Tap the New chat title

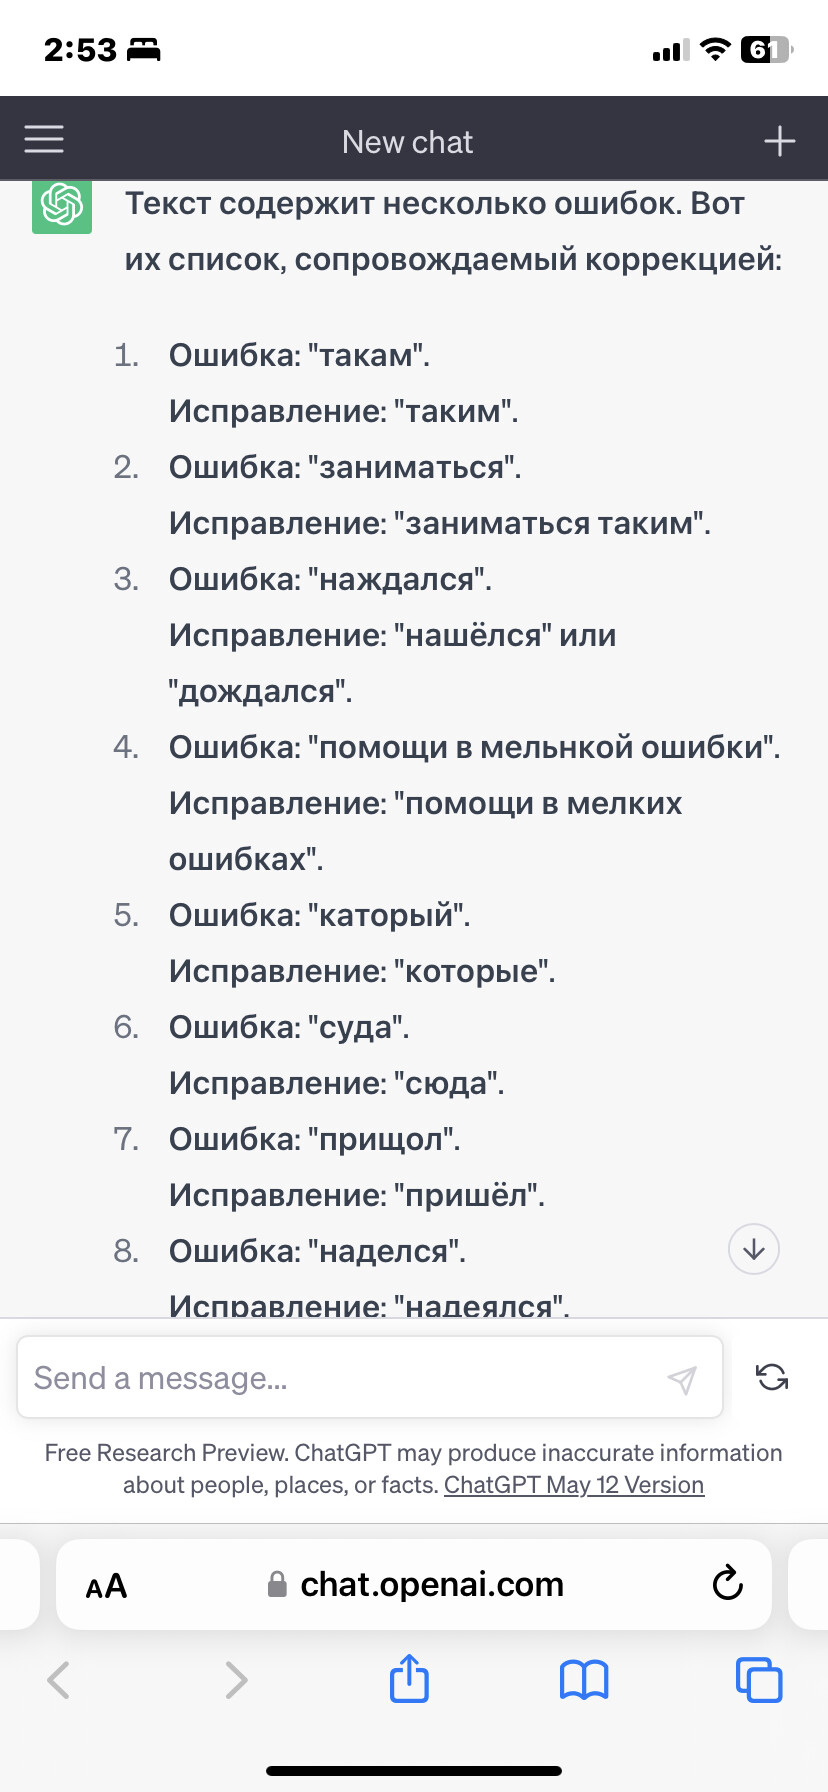tap(407, 142)
